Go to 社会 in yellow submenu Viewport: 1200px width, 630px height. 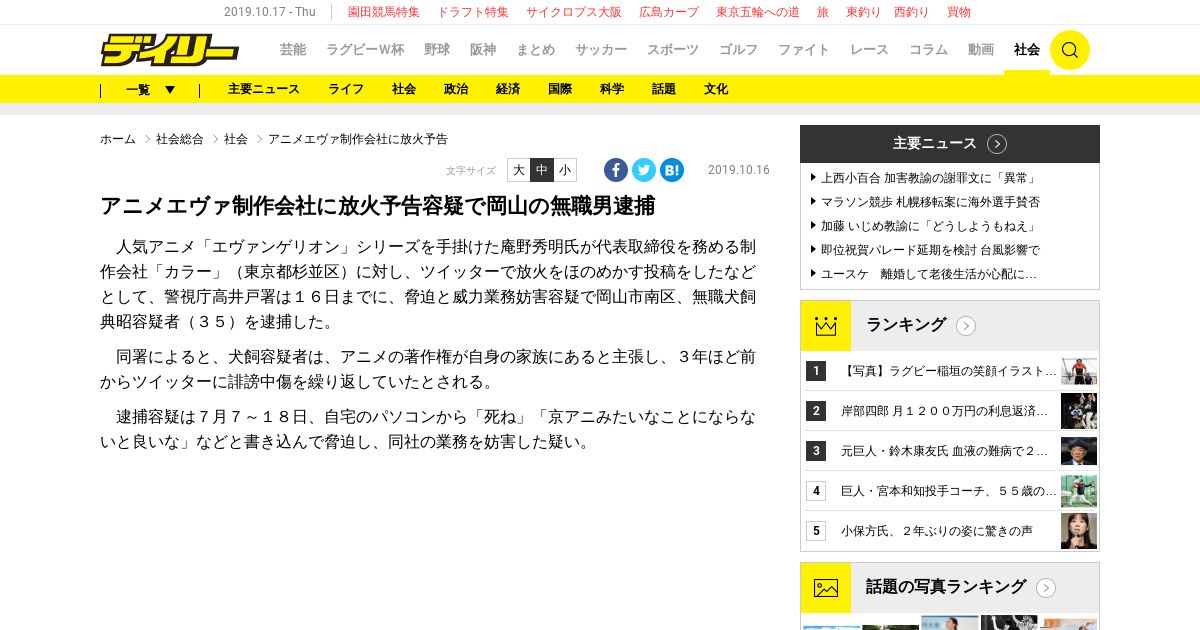tap(404, 89)
